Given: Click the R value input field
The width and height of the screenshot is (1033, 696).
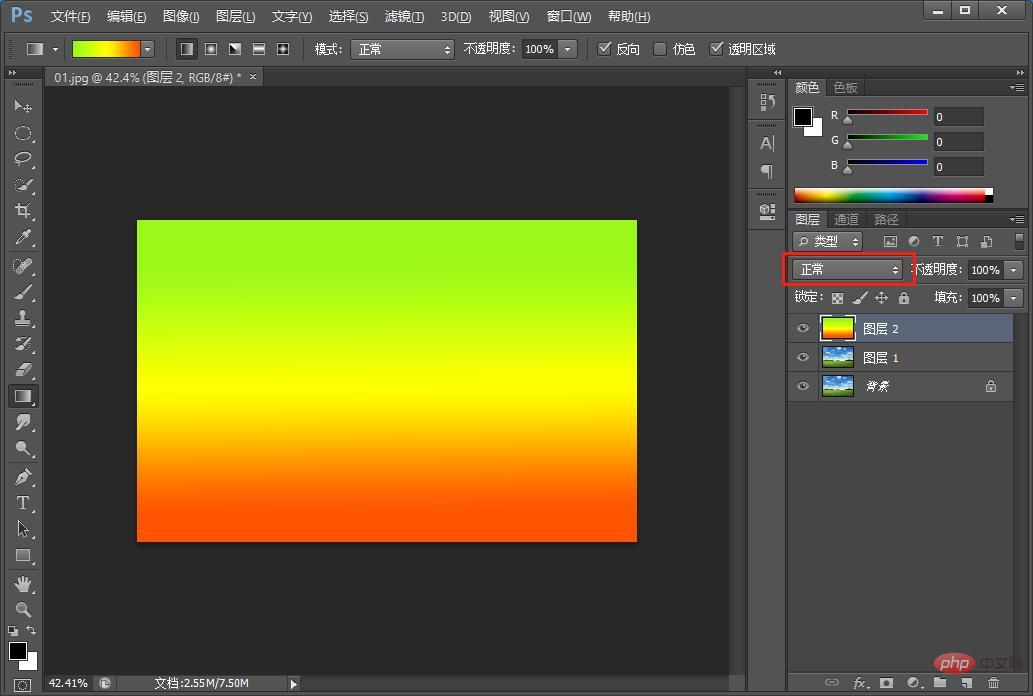Looking at the screenshot, I should click(958, 117).
